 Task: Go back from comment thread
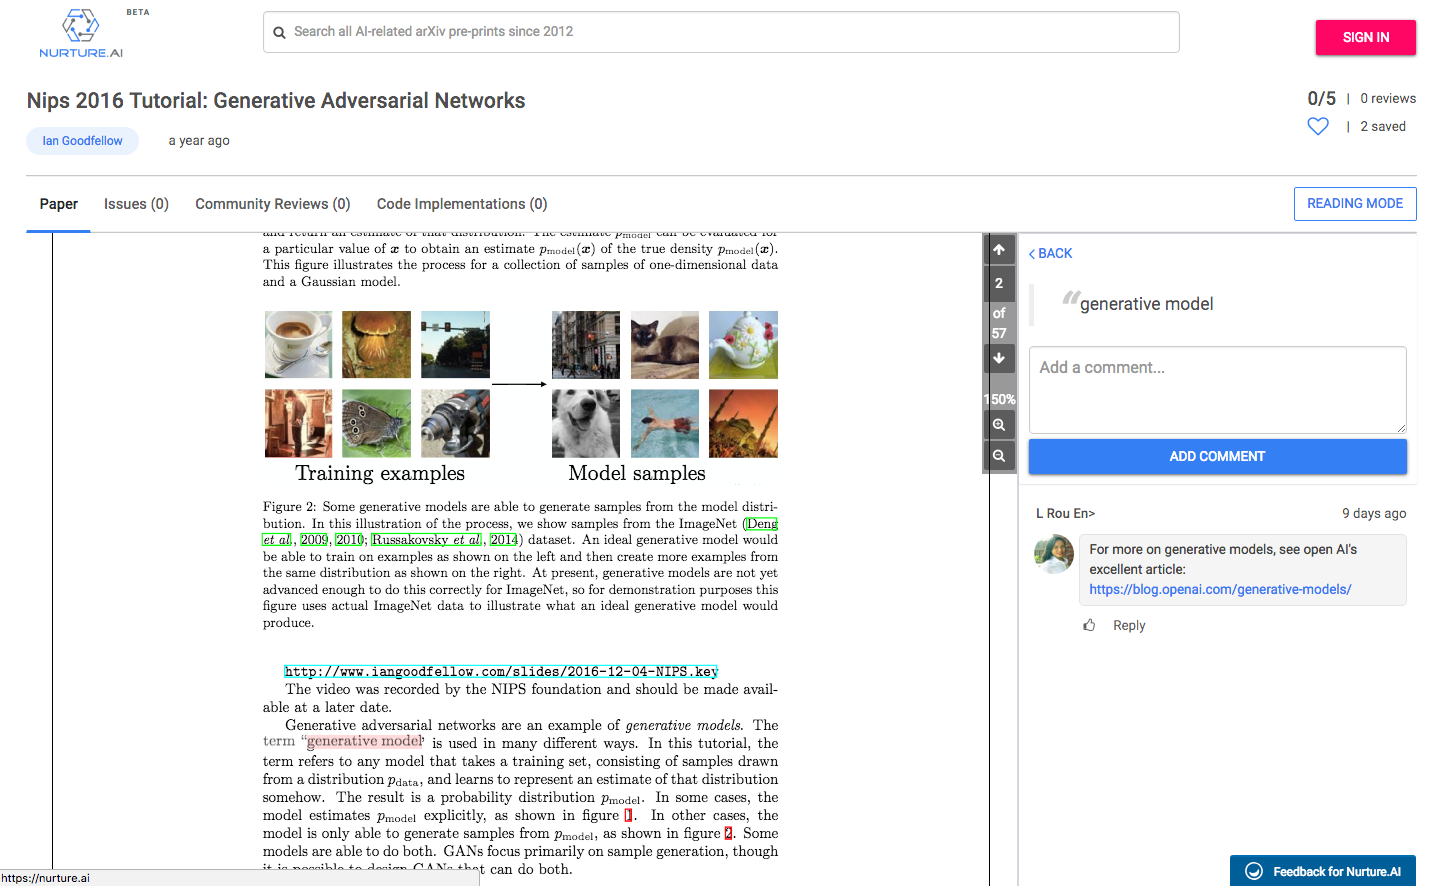(1050, 254)
